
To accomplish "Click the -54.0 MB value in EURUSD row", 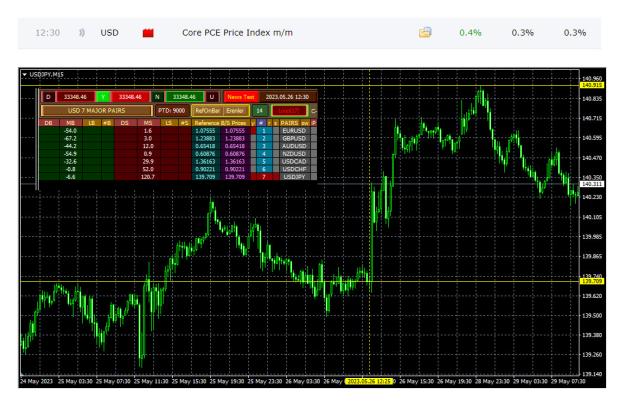I will [71, 131].
